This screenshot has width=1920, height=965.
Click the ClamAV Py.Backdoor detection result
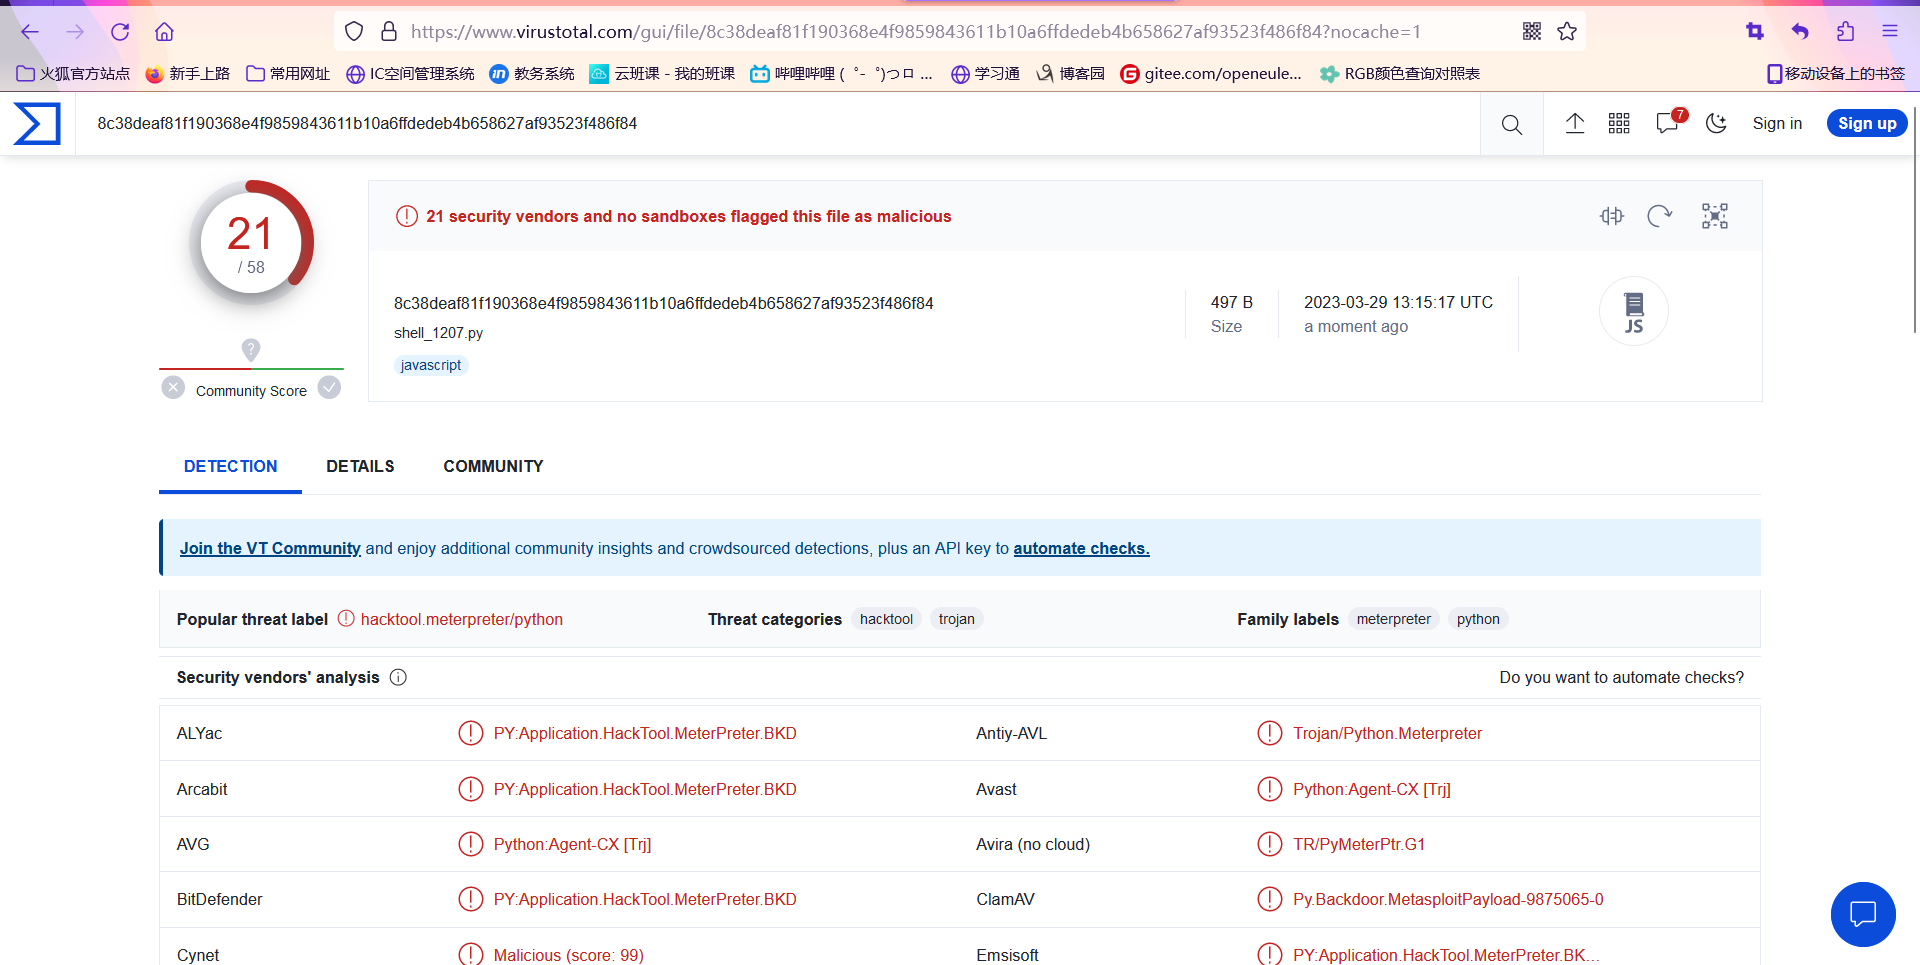(1448, 899)
